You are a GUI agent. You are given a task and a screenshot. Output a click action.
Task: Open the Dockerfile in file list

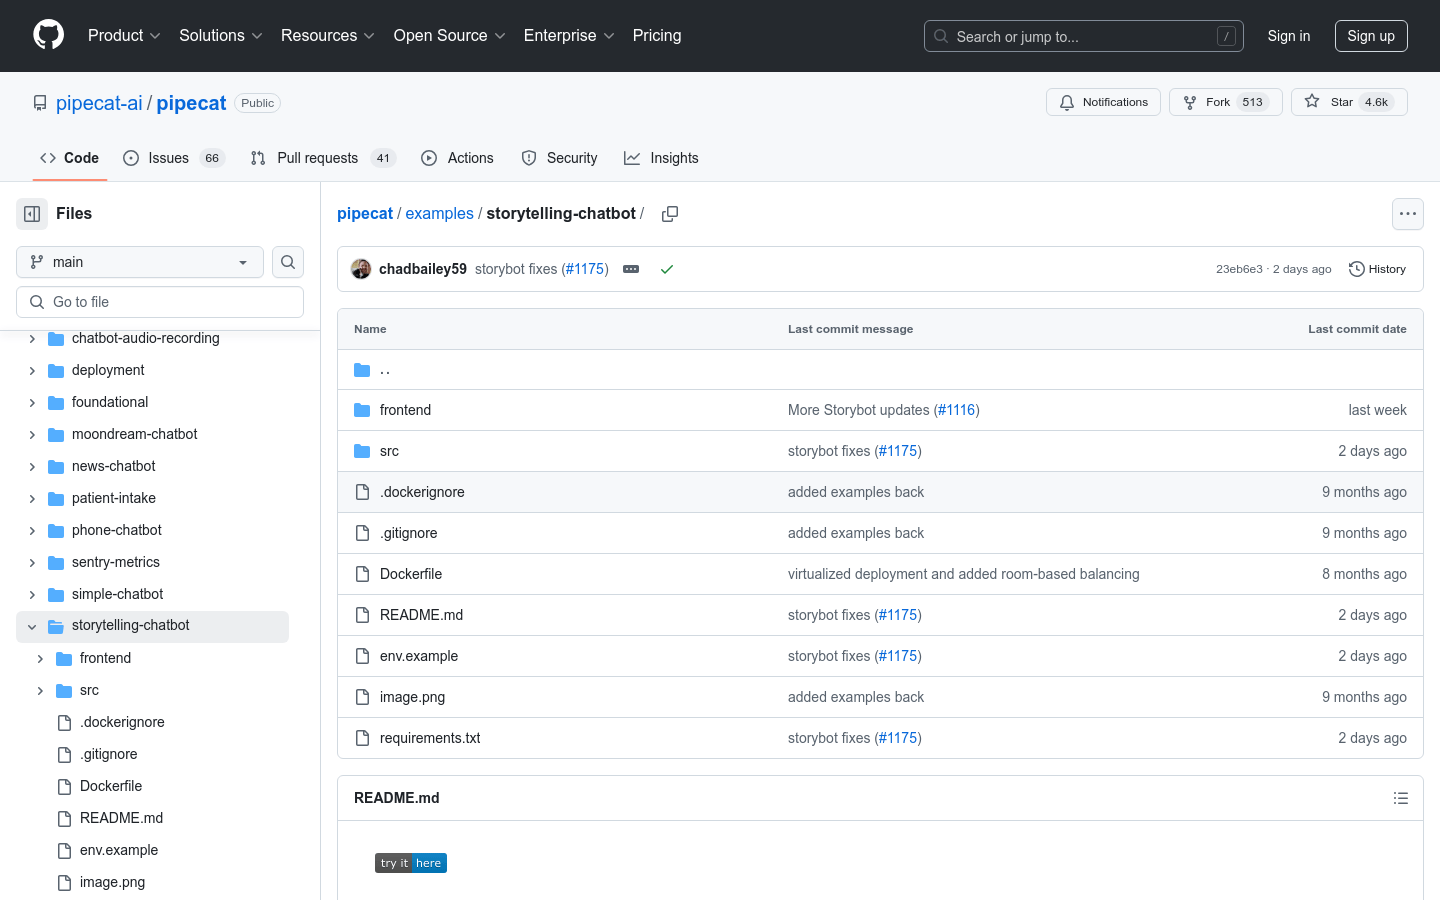410,574
